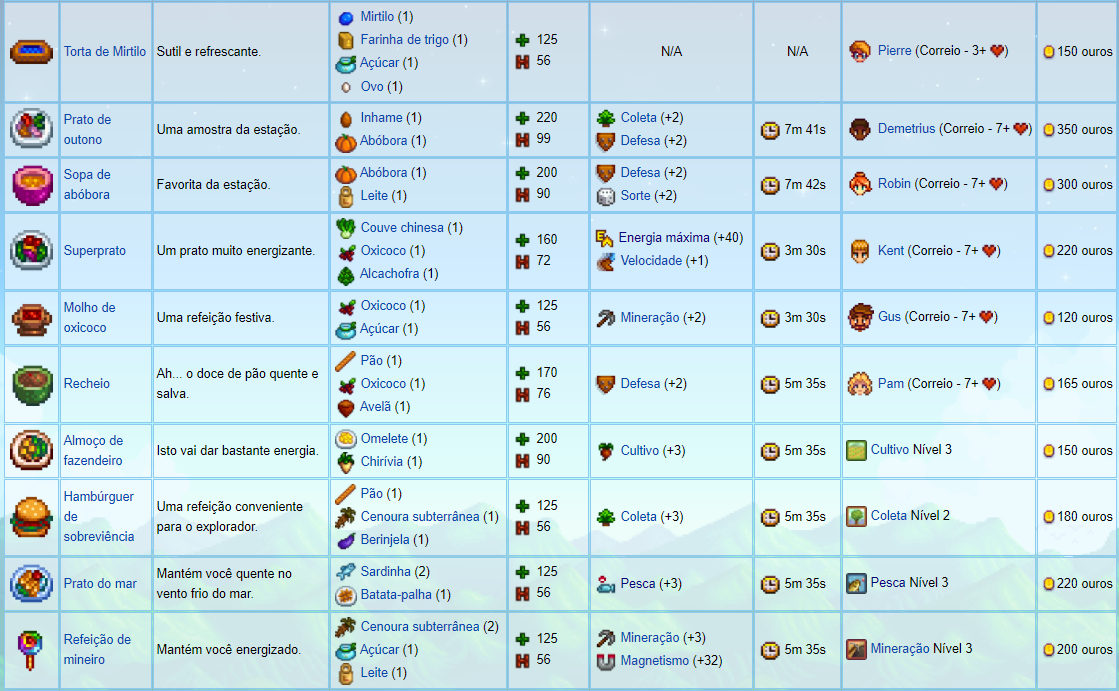This screenshot has height=691, width=1119.
Task: Click the Avelã hazelnut ingredient icon
Action: click(x=345, y=407)
